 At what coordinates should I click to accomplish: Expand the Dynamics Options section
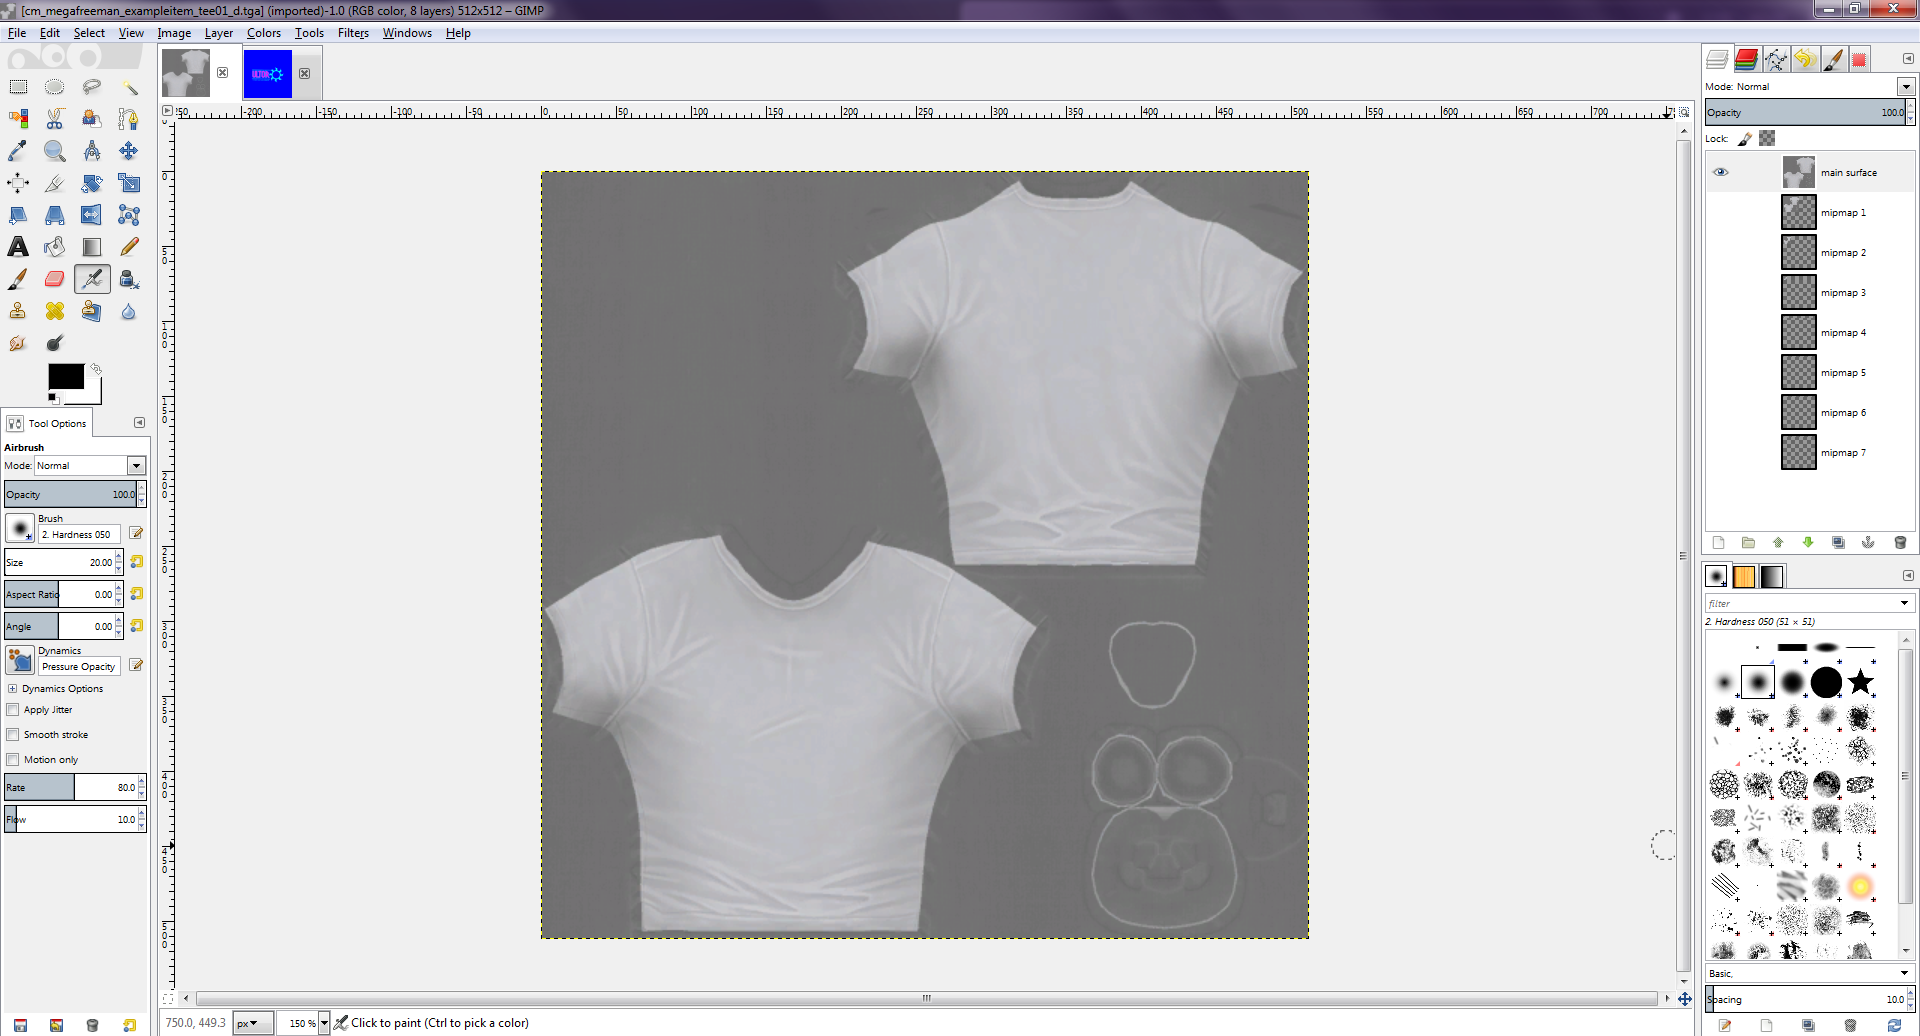pyautogui.click(x=12, y=689)
